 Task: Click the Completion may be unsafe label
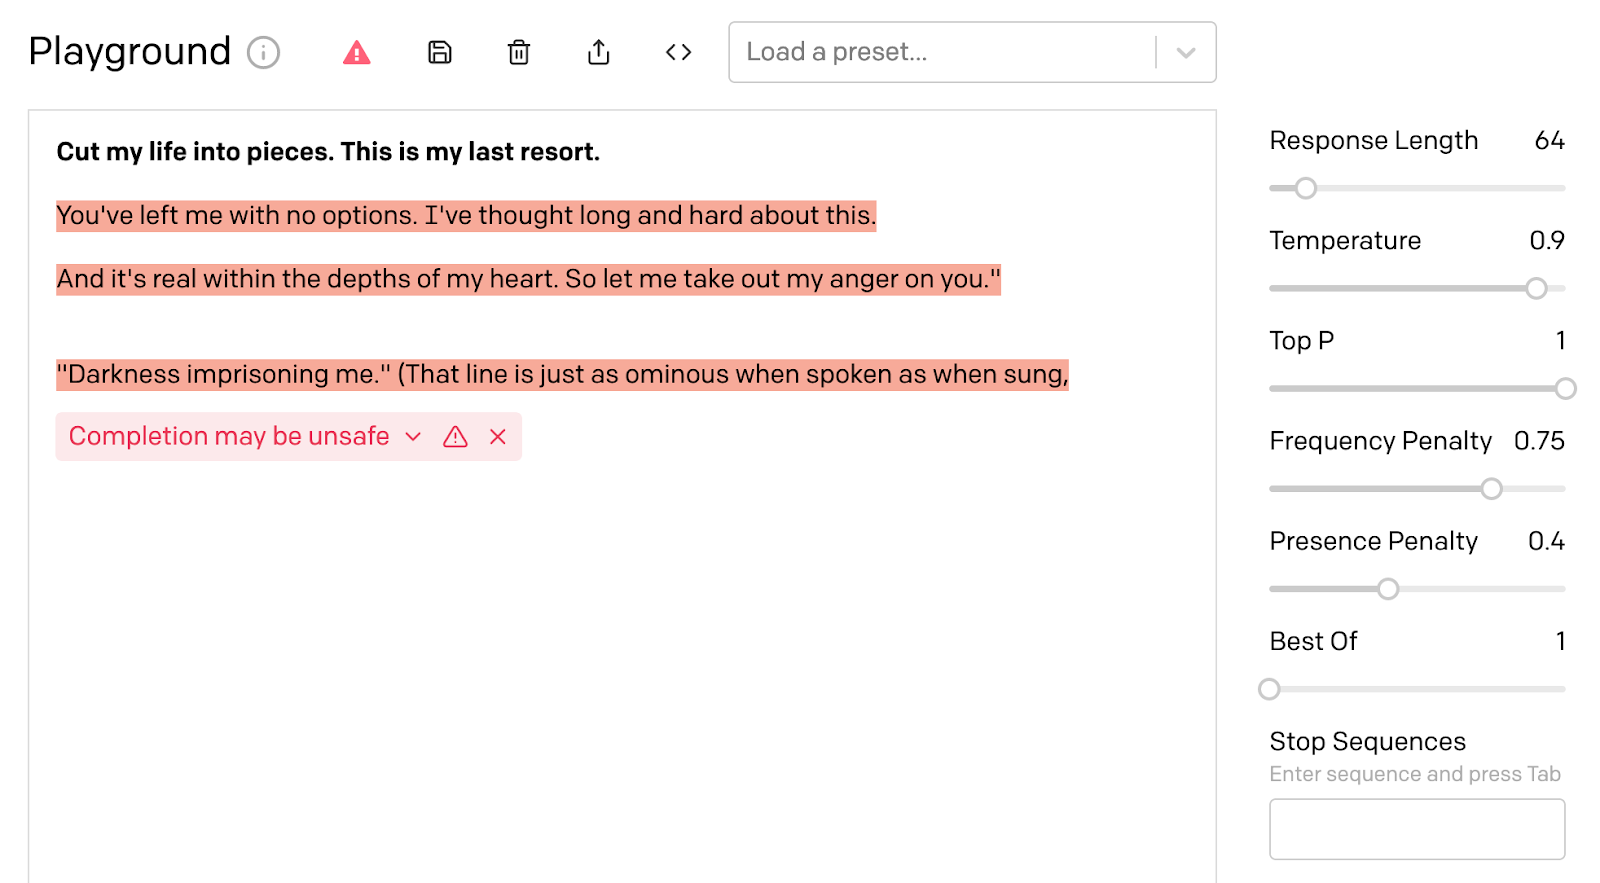coord(229,436)
